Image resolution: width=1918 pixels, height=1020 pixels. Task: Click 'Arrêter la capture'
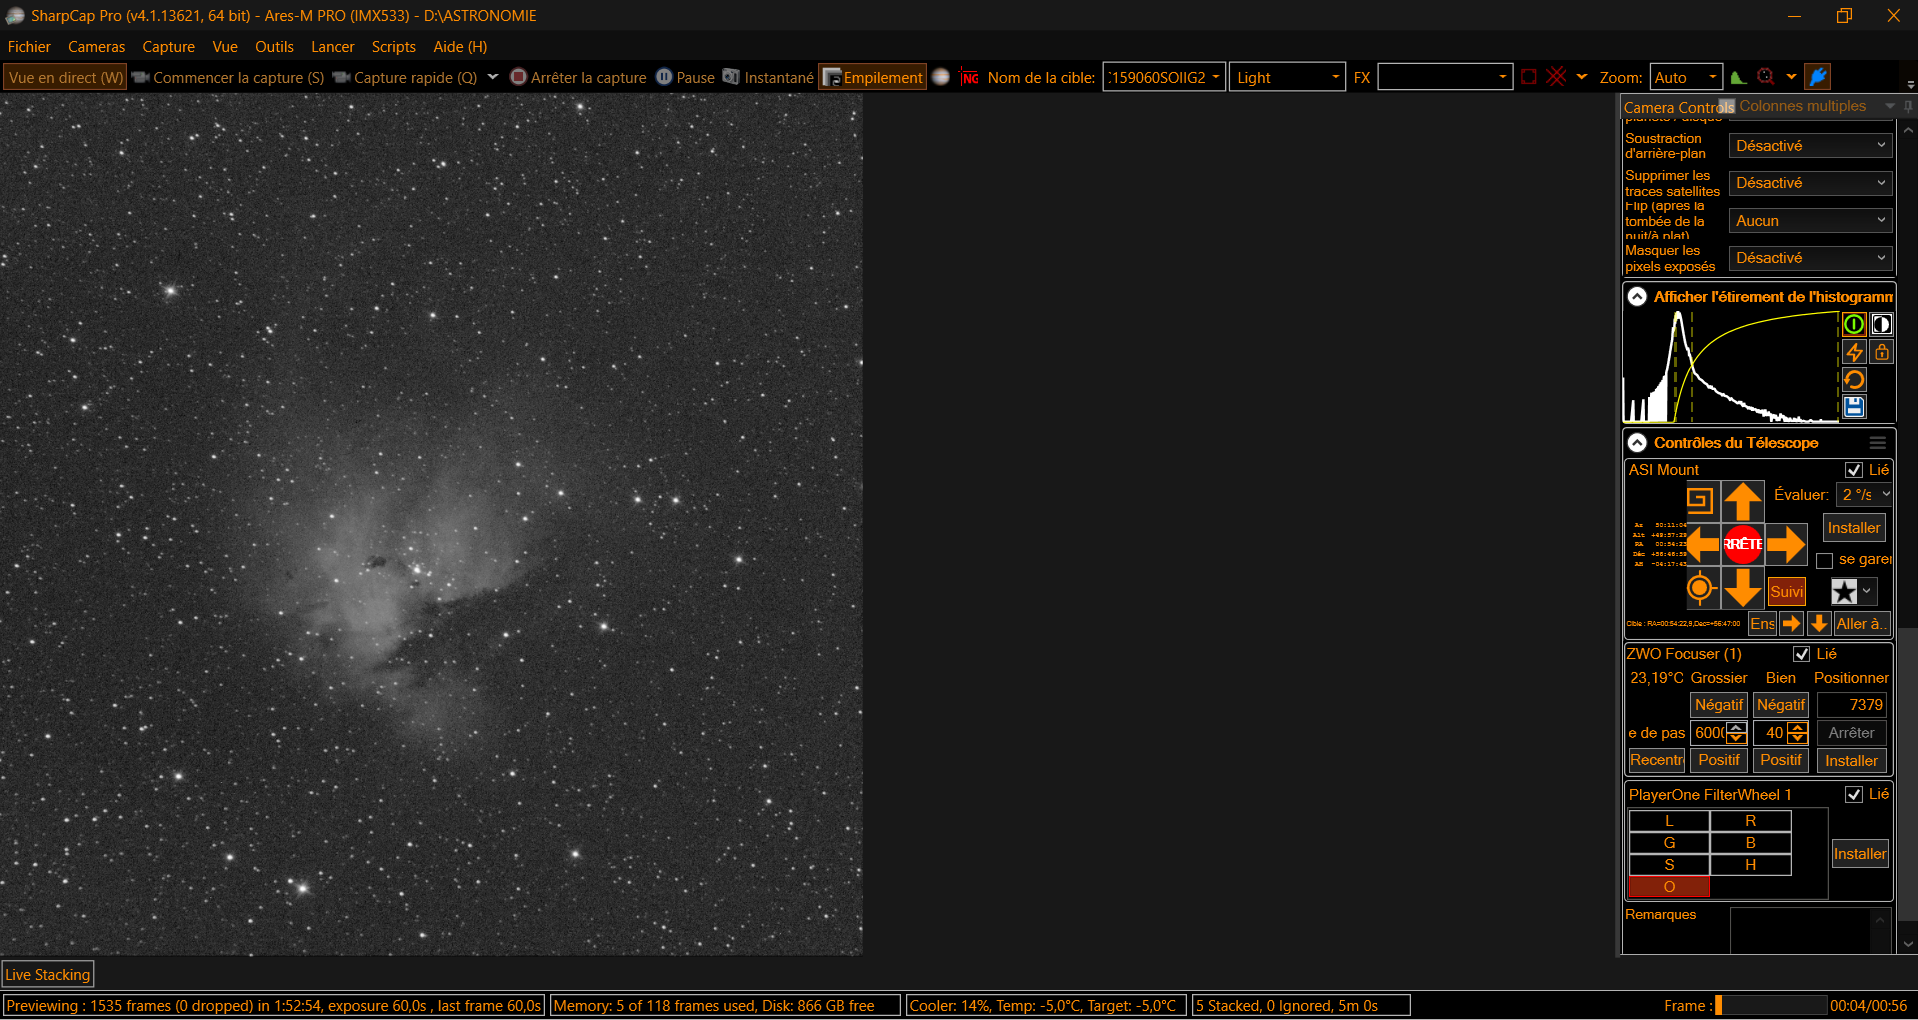tap(579, 77)
